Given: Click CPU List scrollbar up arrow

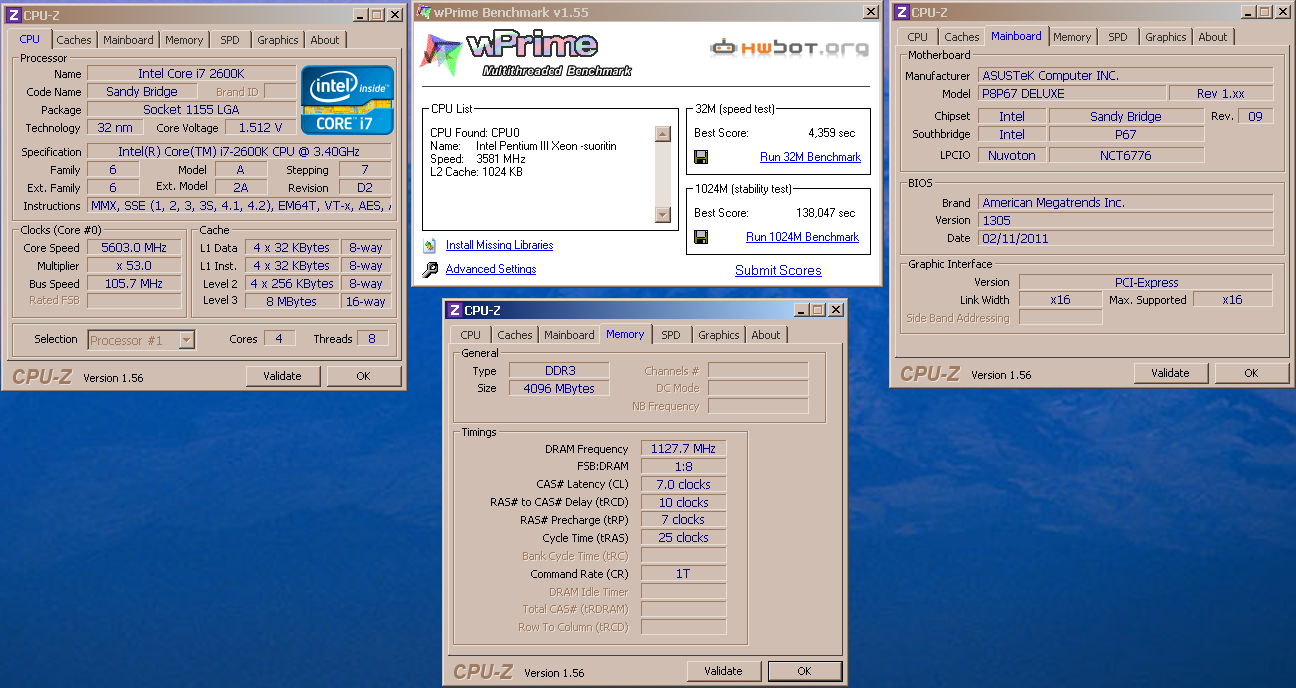Looking at the screenshot, I should click(x=662, y=134).
